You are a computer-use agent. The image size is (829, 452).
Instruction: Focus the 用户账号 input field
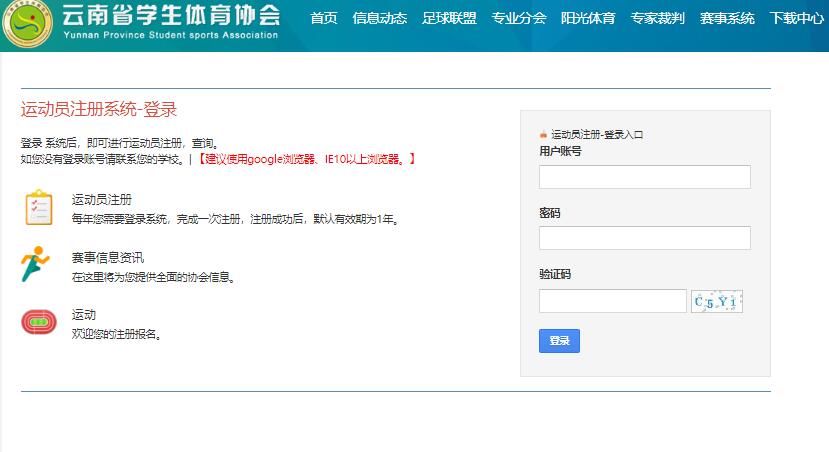click(x=644, y=177)
